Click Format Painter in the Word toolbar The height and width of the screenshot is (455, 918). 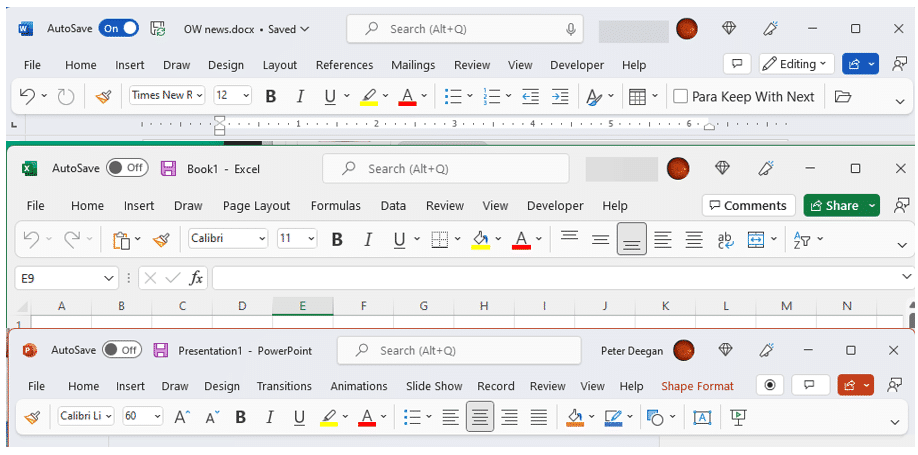[104, 97]
